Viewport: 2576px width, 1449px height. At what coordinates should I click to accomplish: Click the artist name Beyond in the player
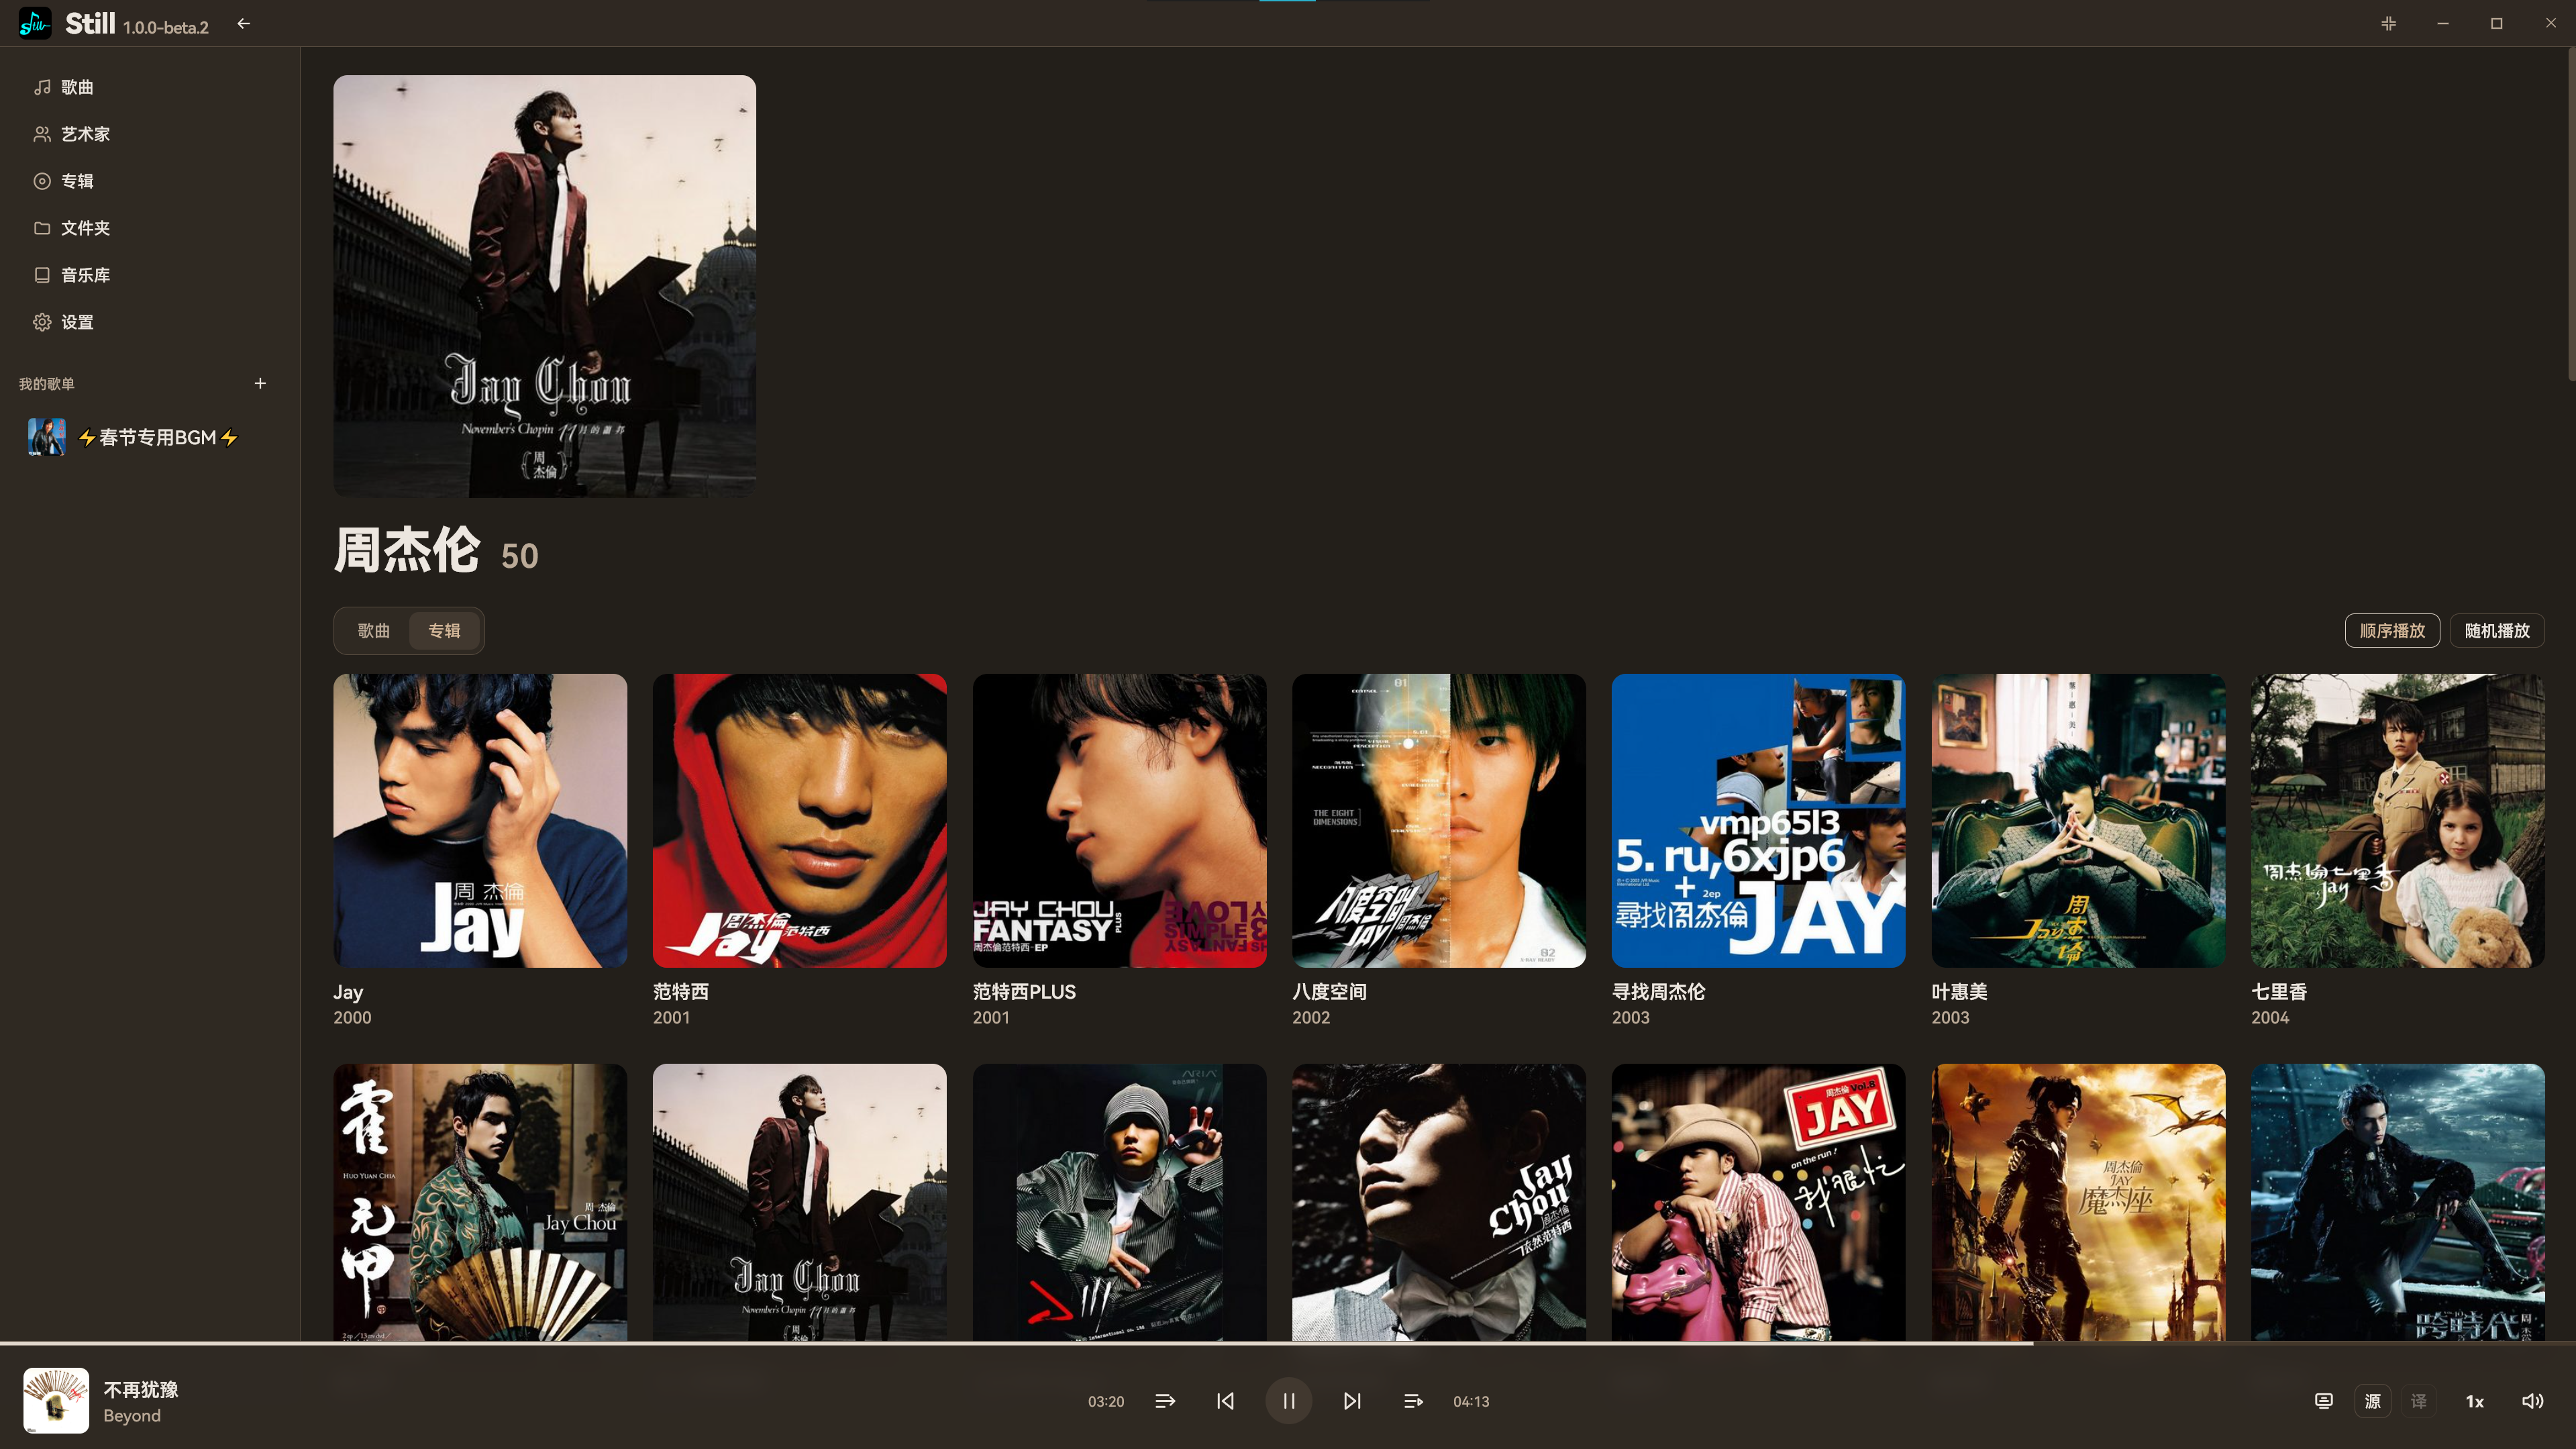pos(132,1416)
